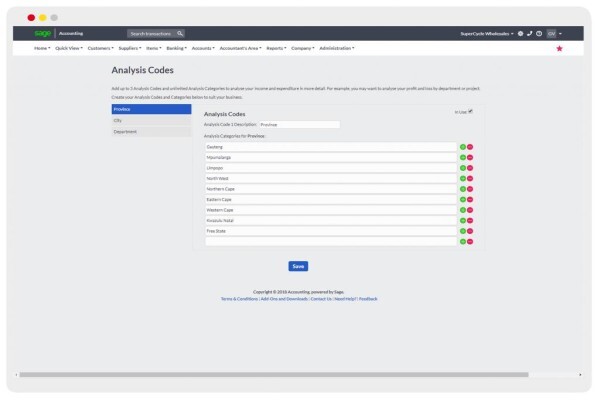Click red remove icon on the empty row
The height and width of the screenshot is (400, 600).
coord(470,242)
